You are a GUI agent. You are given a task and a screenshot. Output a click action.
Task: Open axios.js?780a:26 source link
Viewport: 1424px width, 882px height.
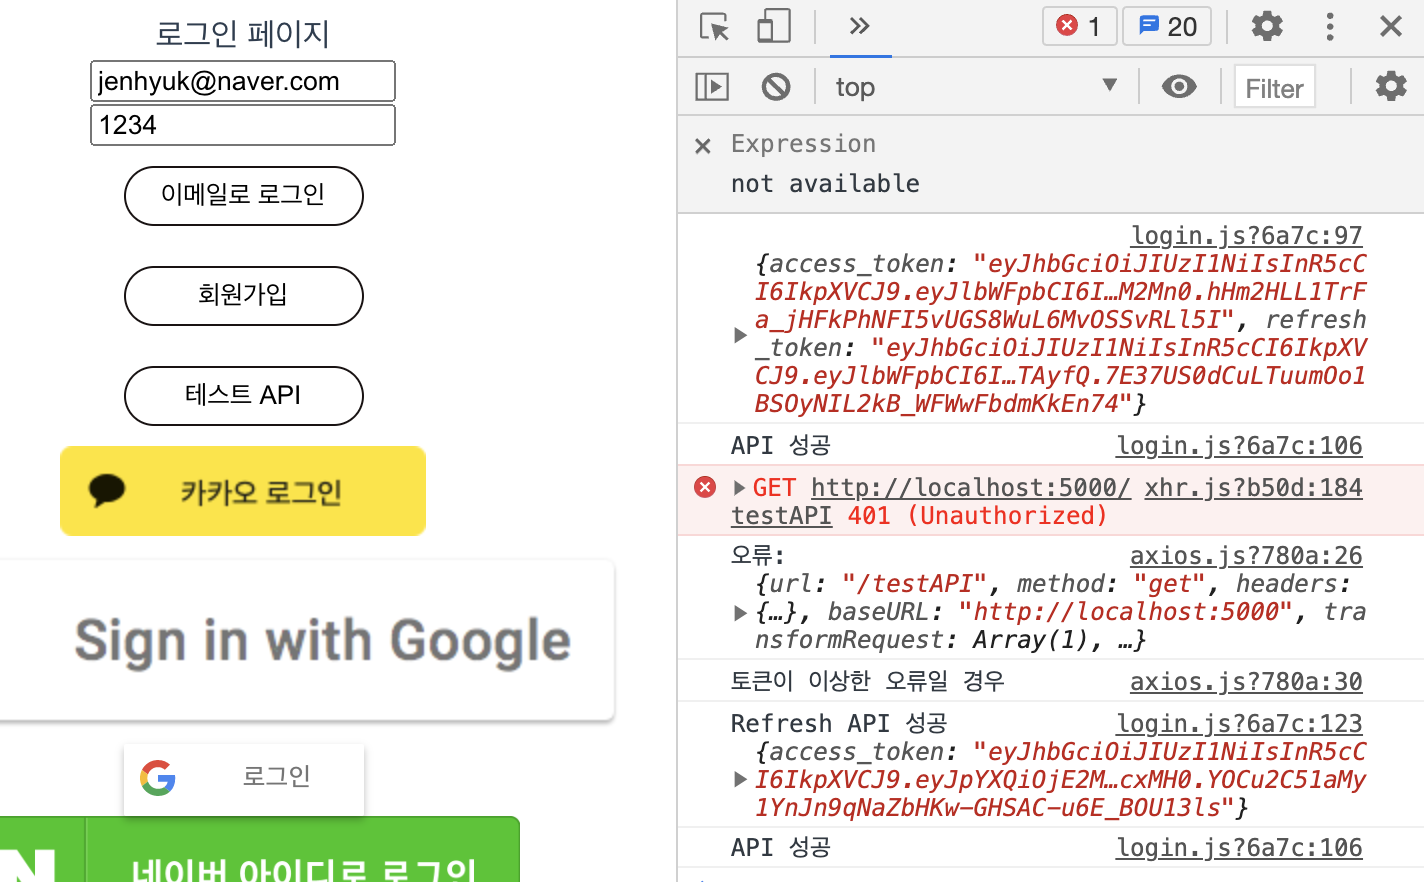pyautogui.click(x=1246, y=555)
